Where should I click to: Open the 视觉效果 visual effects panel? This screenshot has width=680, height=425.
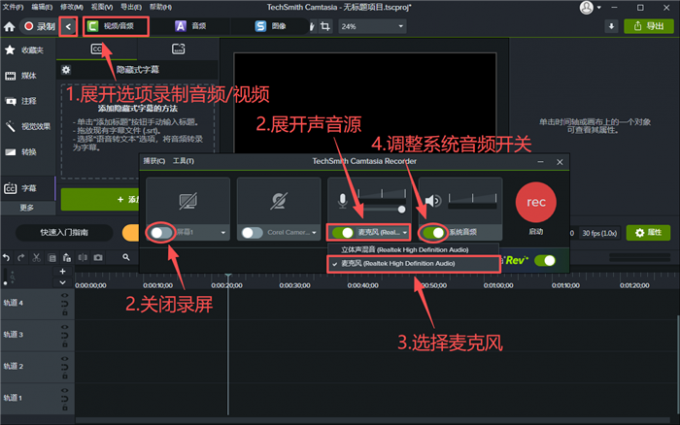click(27, 127)
